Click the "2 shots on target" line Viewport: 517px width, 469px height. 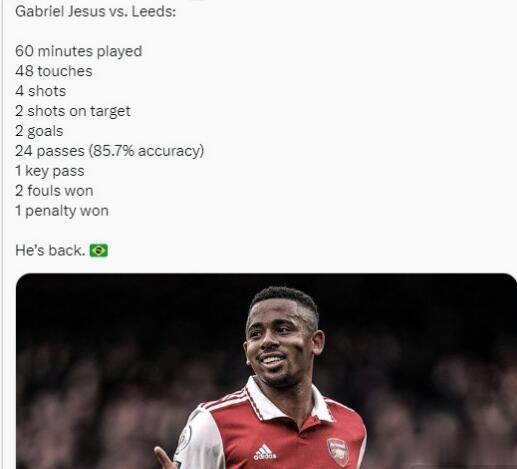(x=73, y=111)
